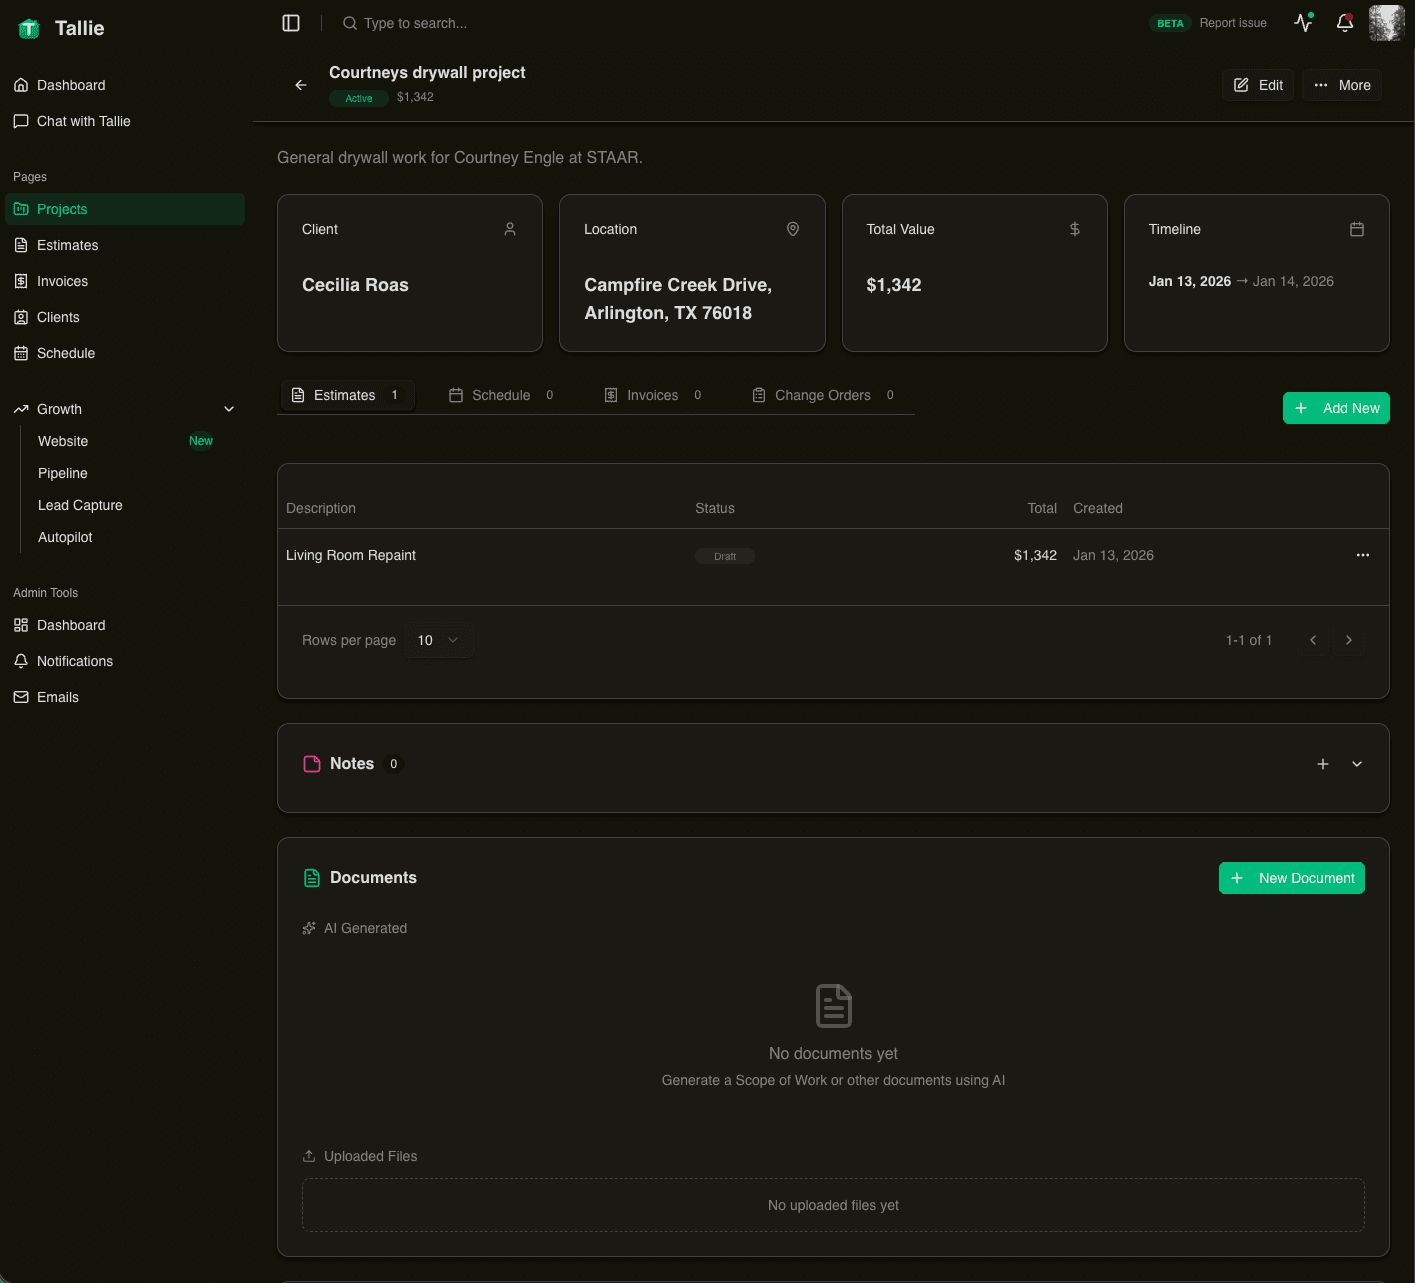Expand the Notes section chevron
Screen dimensions: 1415x1283
click(1357, 763)
